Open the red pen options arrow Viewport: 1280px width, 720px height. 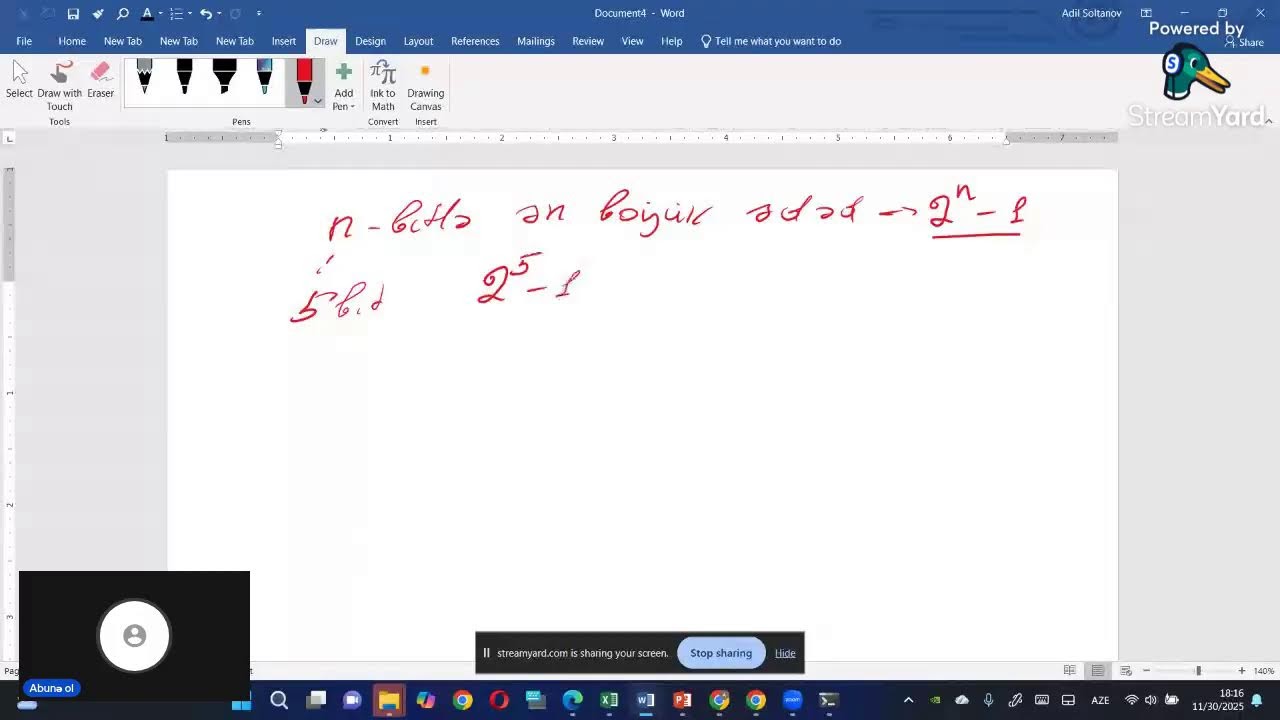[x=318, y=101]
